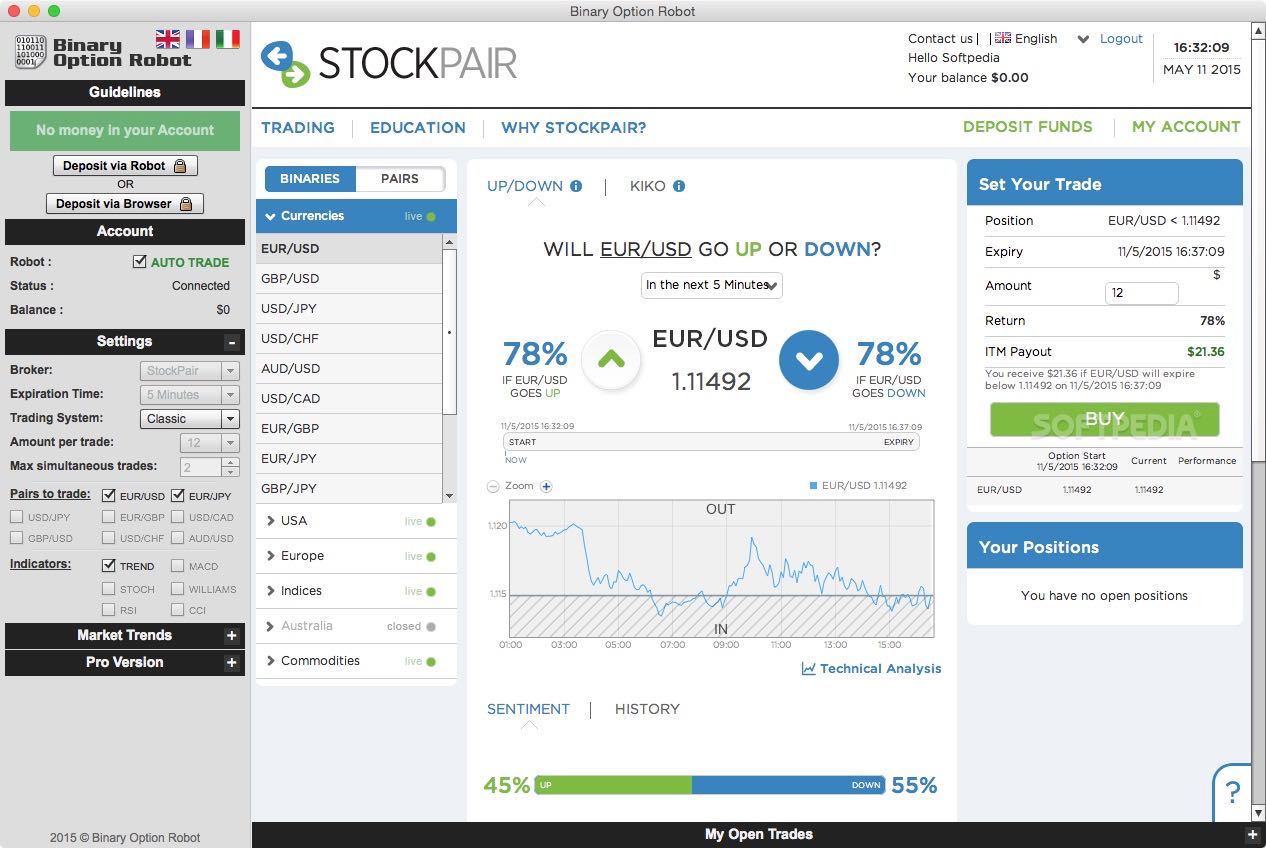Click the Logout link
Image resolution: width=1266 pixels, height=848 pixels.
click(x=1121, y=39)
